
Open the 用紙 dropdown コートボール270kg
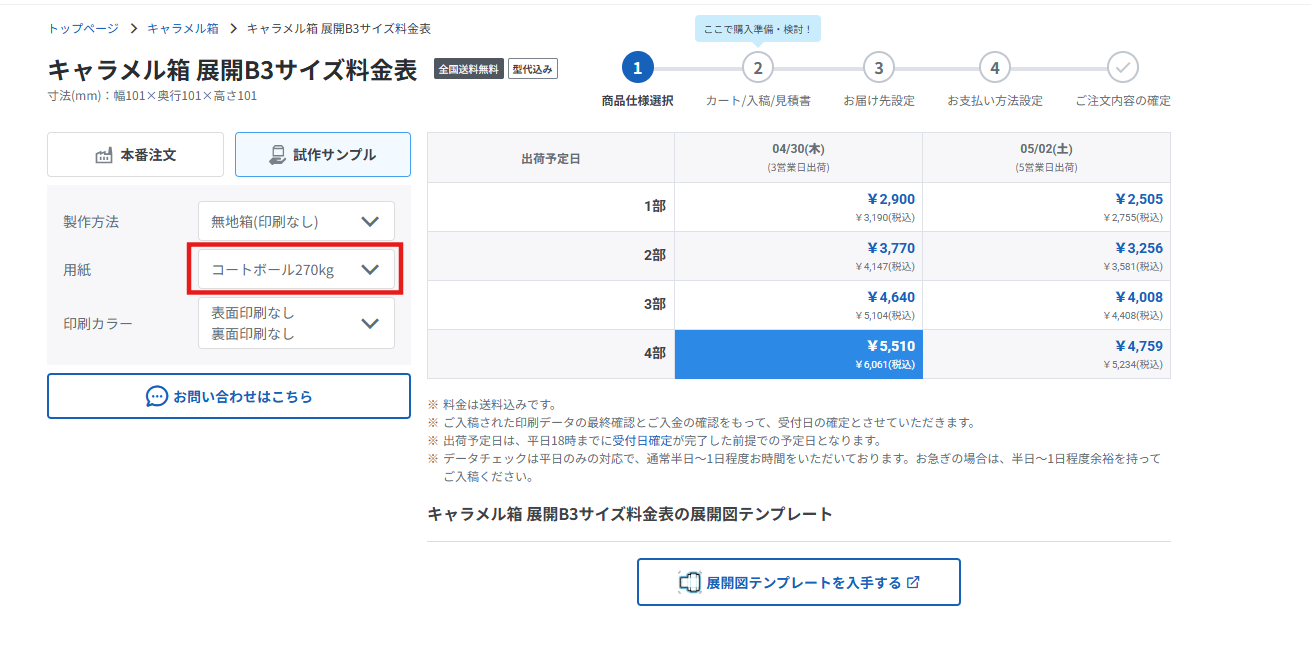click(x=296, y=269)
